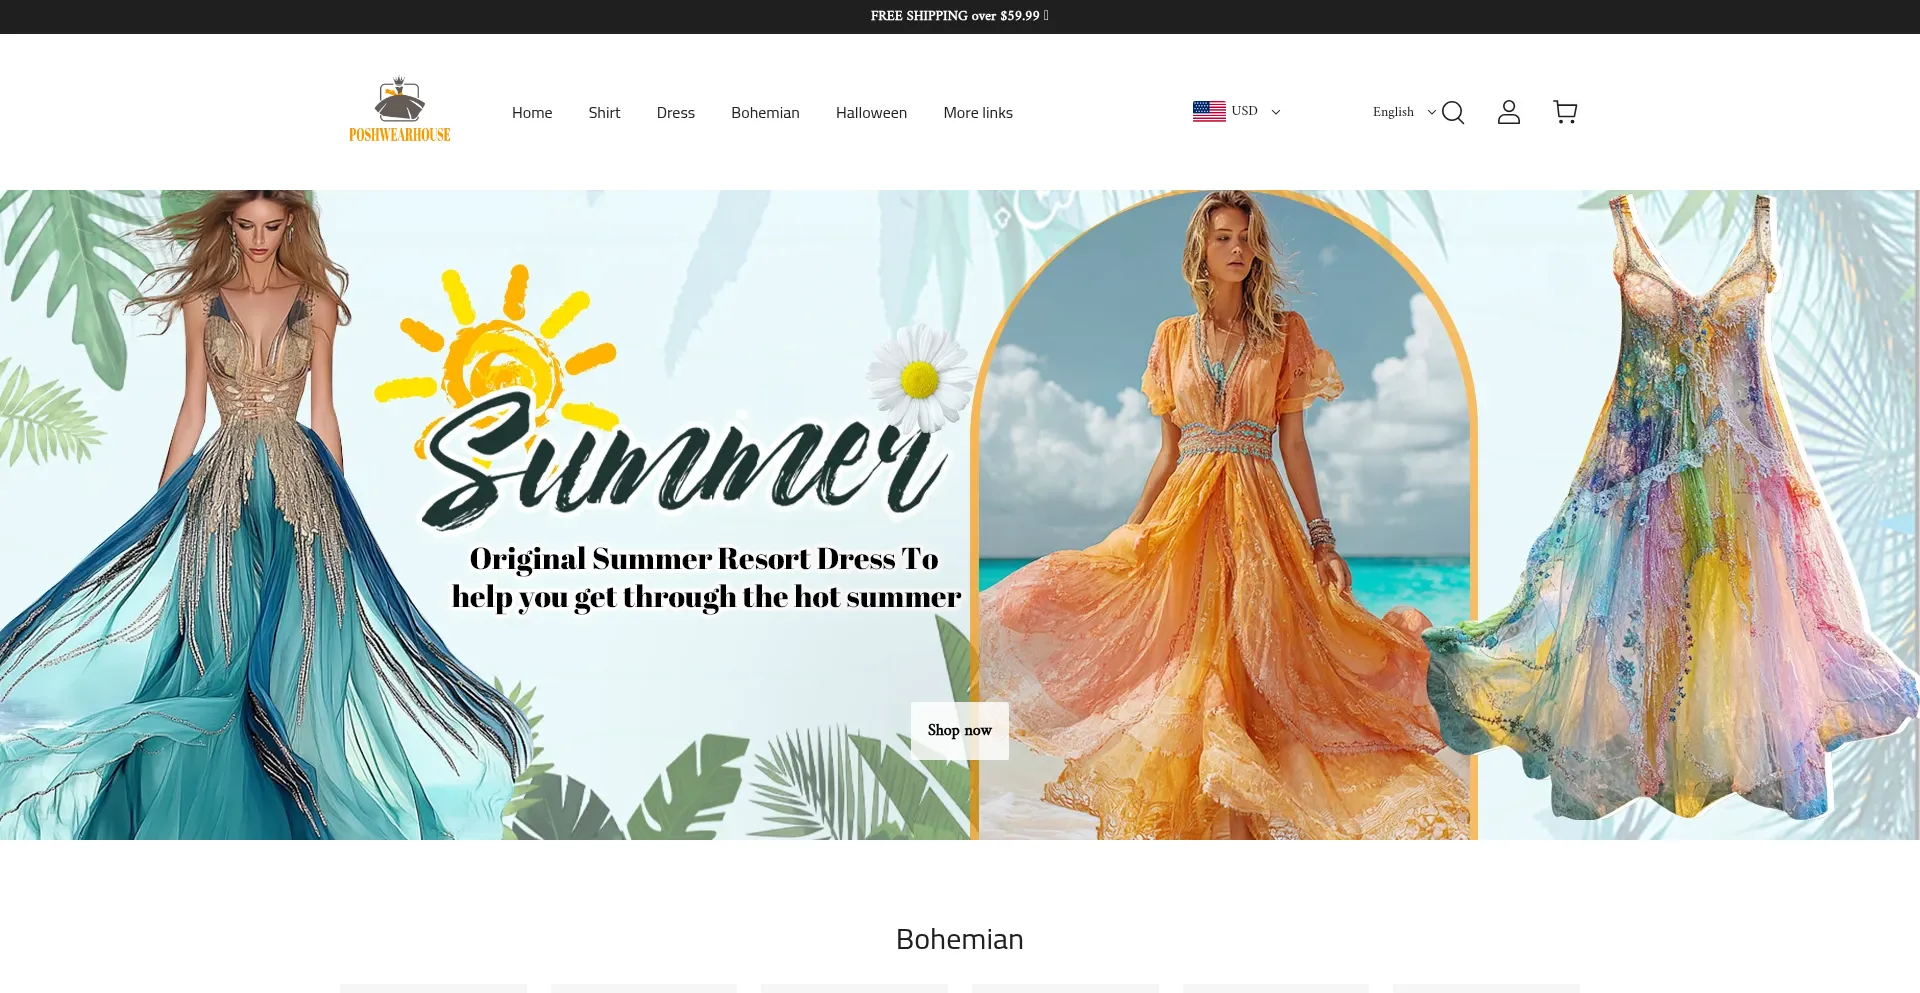Open the Dress category
1920x993 pixels.
(x=675, y=112)
